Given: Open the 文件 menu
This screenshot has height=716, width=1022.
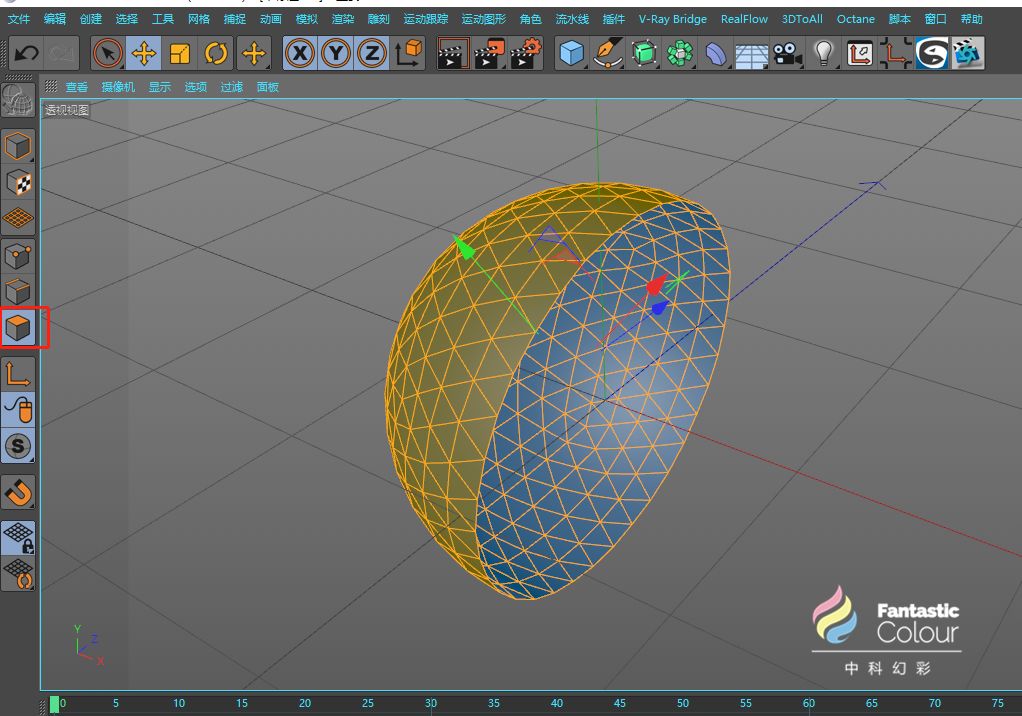Looking at the screenshot, I should 18,19.
